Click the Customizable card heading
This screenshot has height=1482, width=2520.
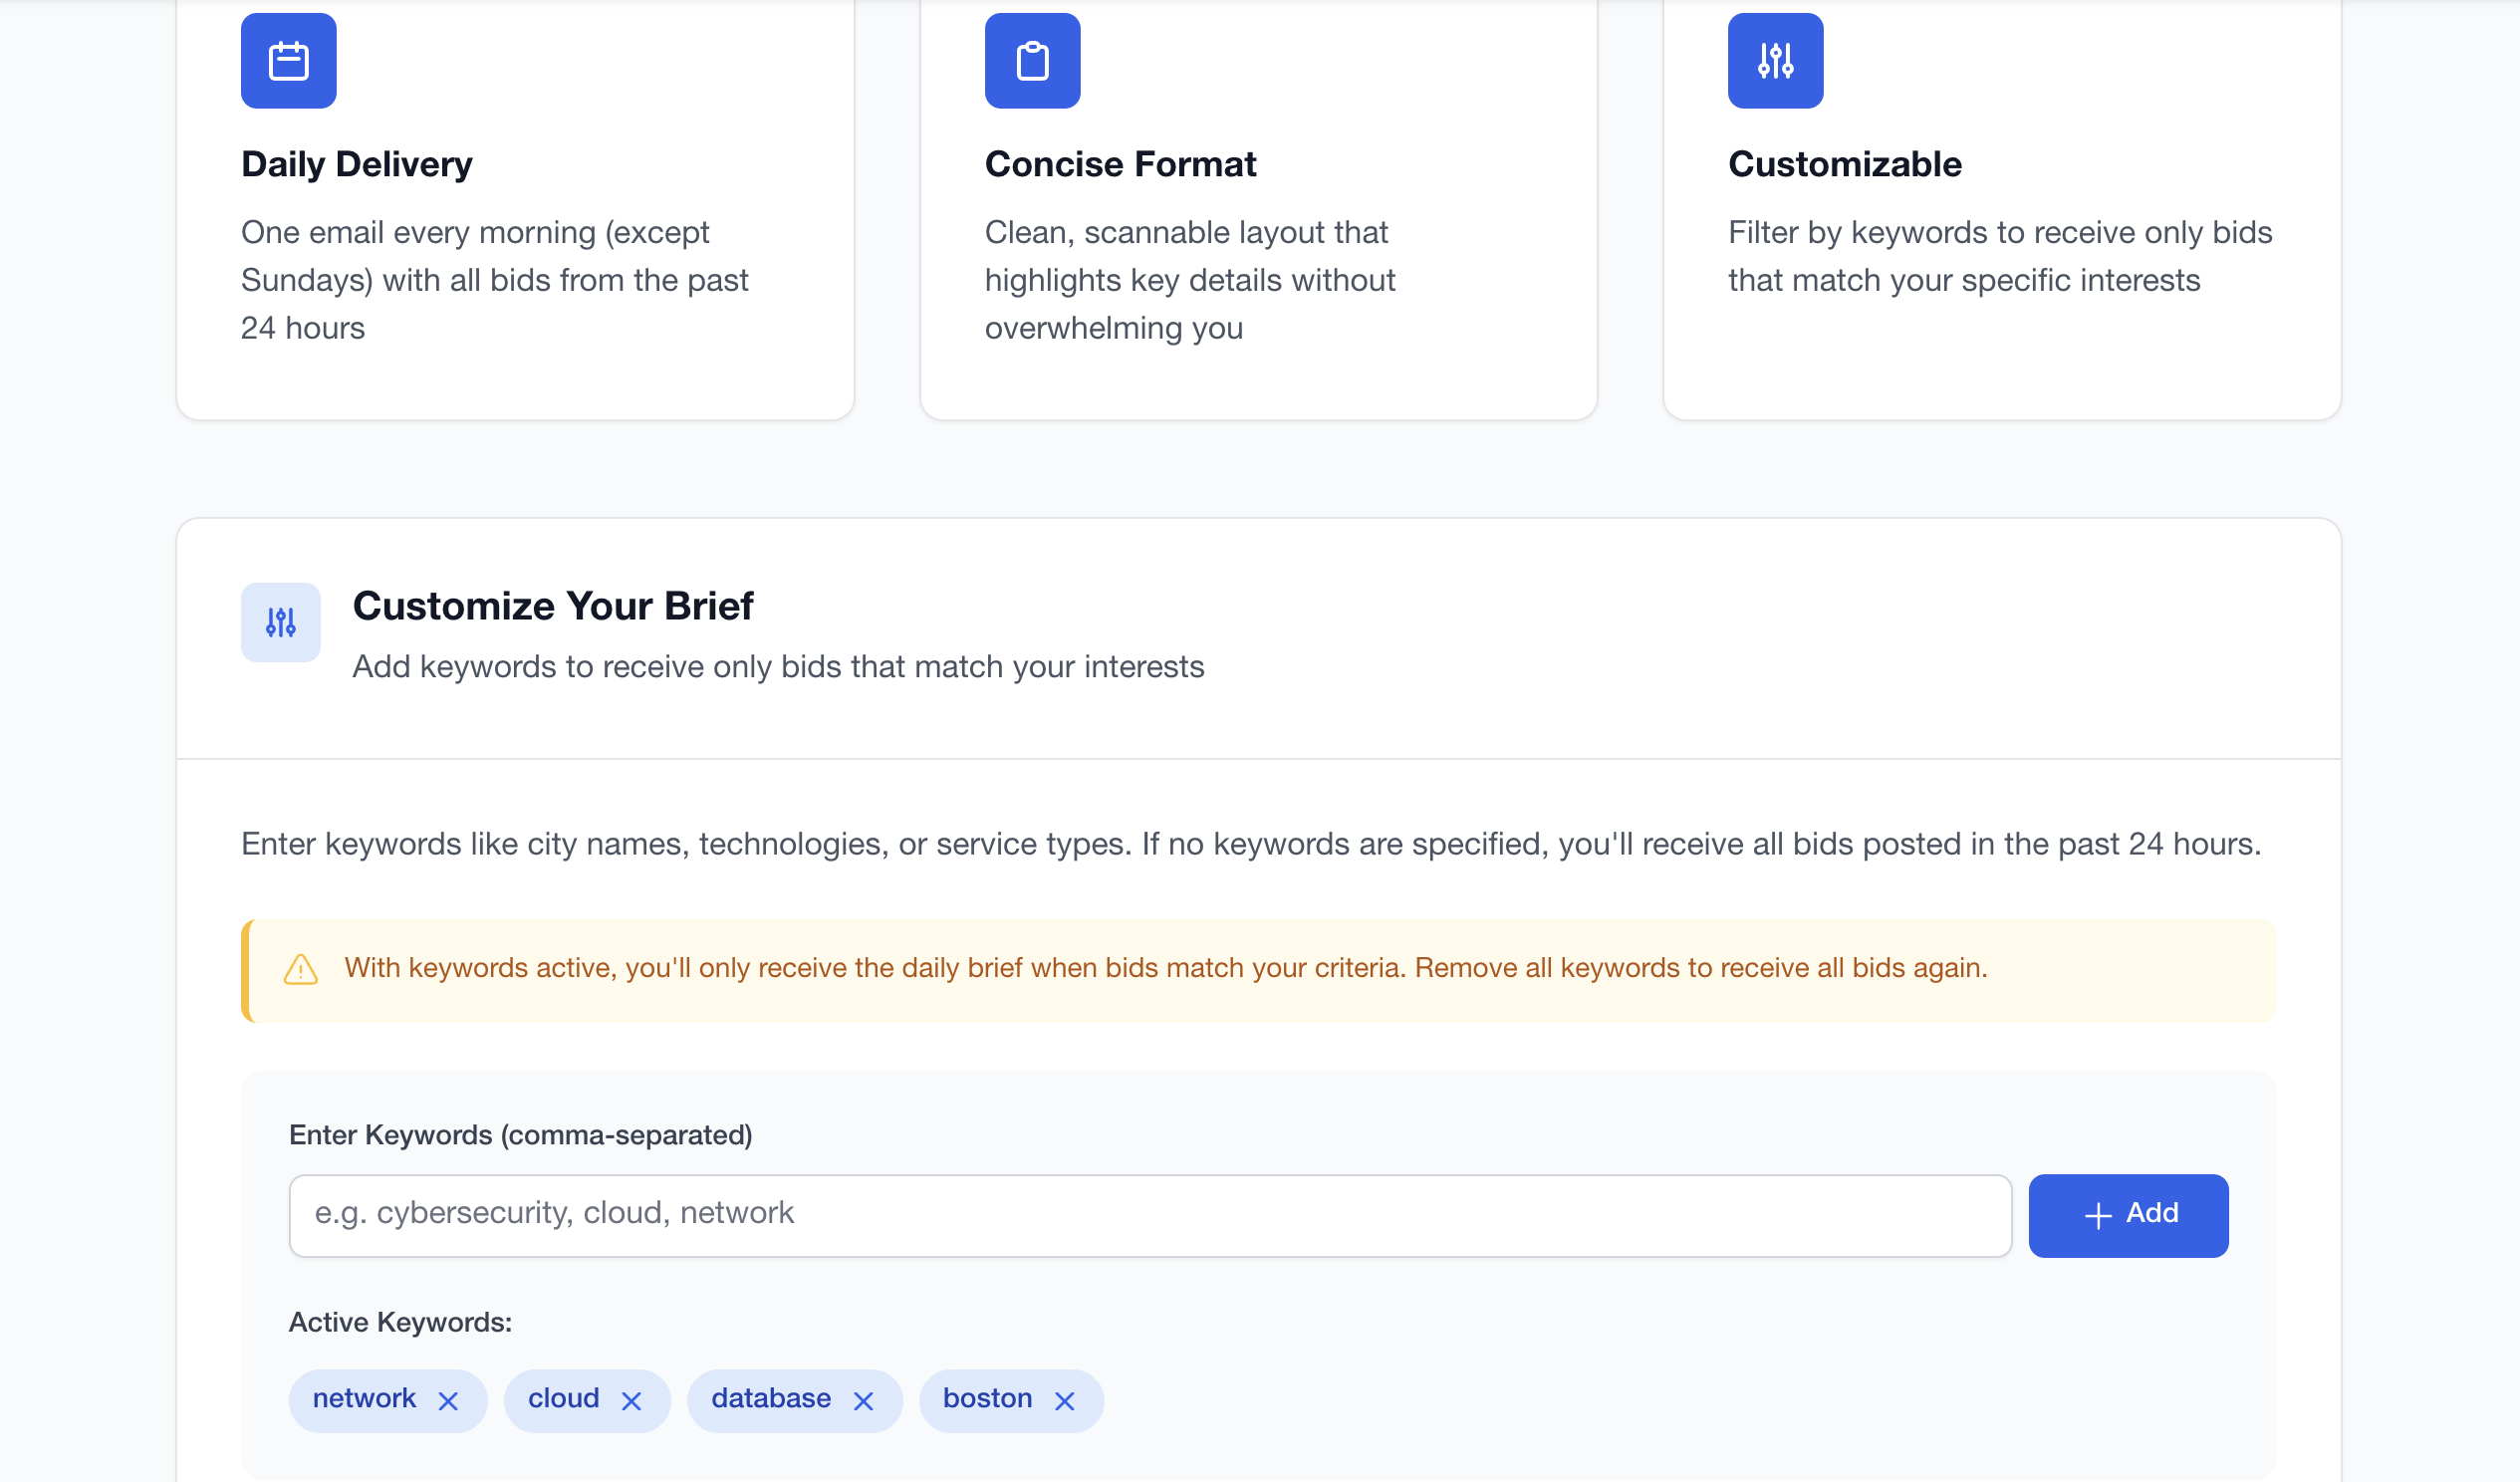tap(1844, 164)
